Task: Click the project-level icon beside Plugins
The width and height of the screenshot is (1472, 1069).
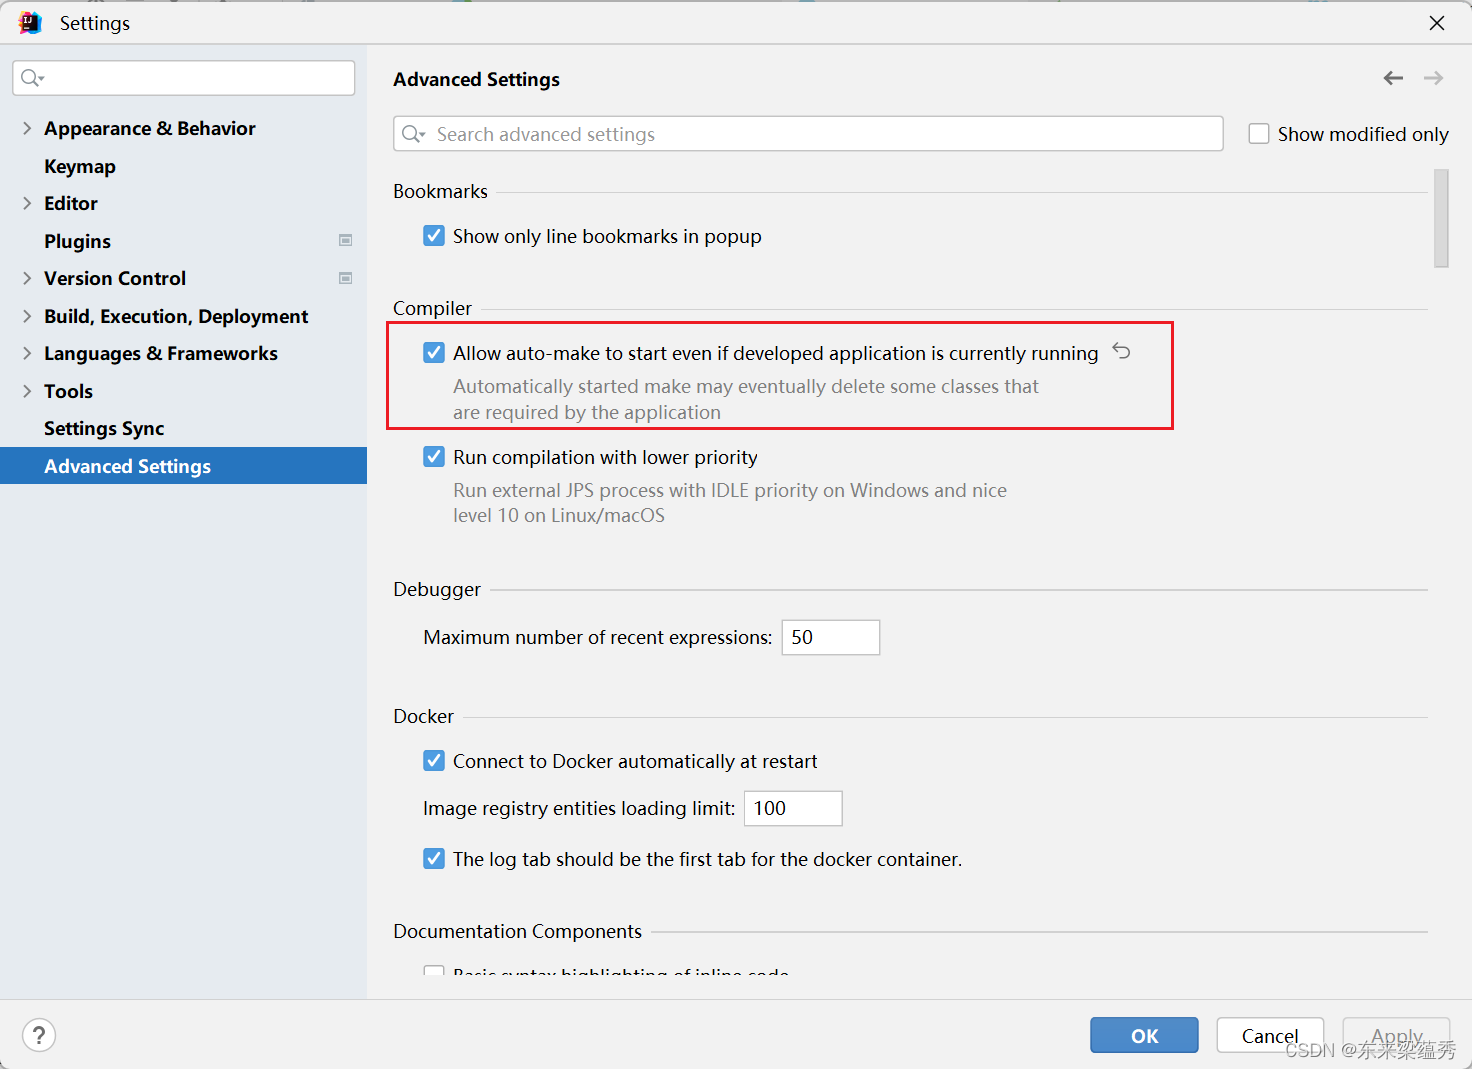Action: (x=345, y=240)
